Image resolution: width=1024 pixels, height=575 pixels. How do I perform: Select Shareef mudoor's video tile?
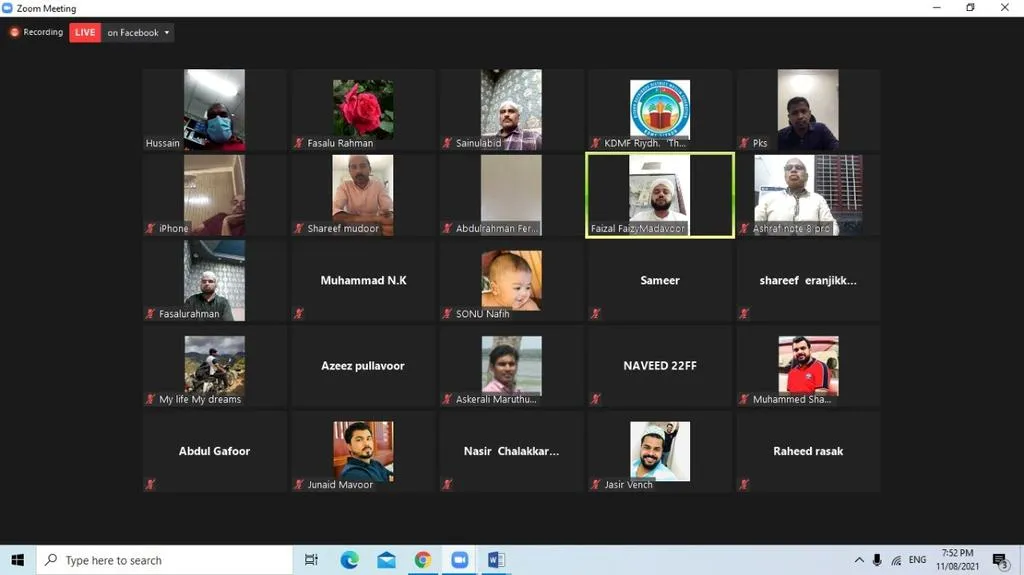363,195
